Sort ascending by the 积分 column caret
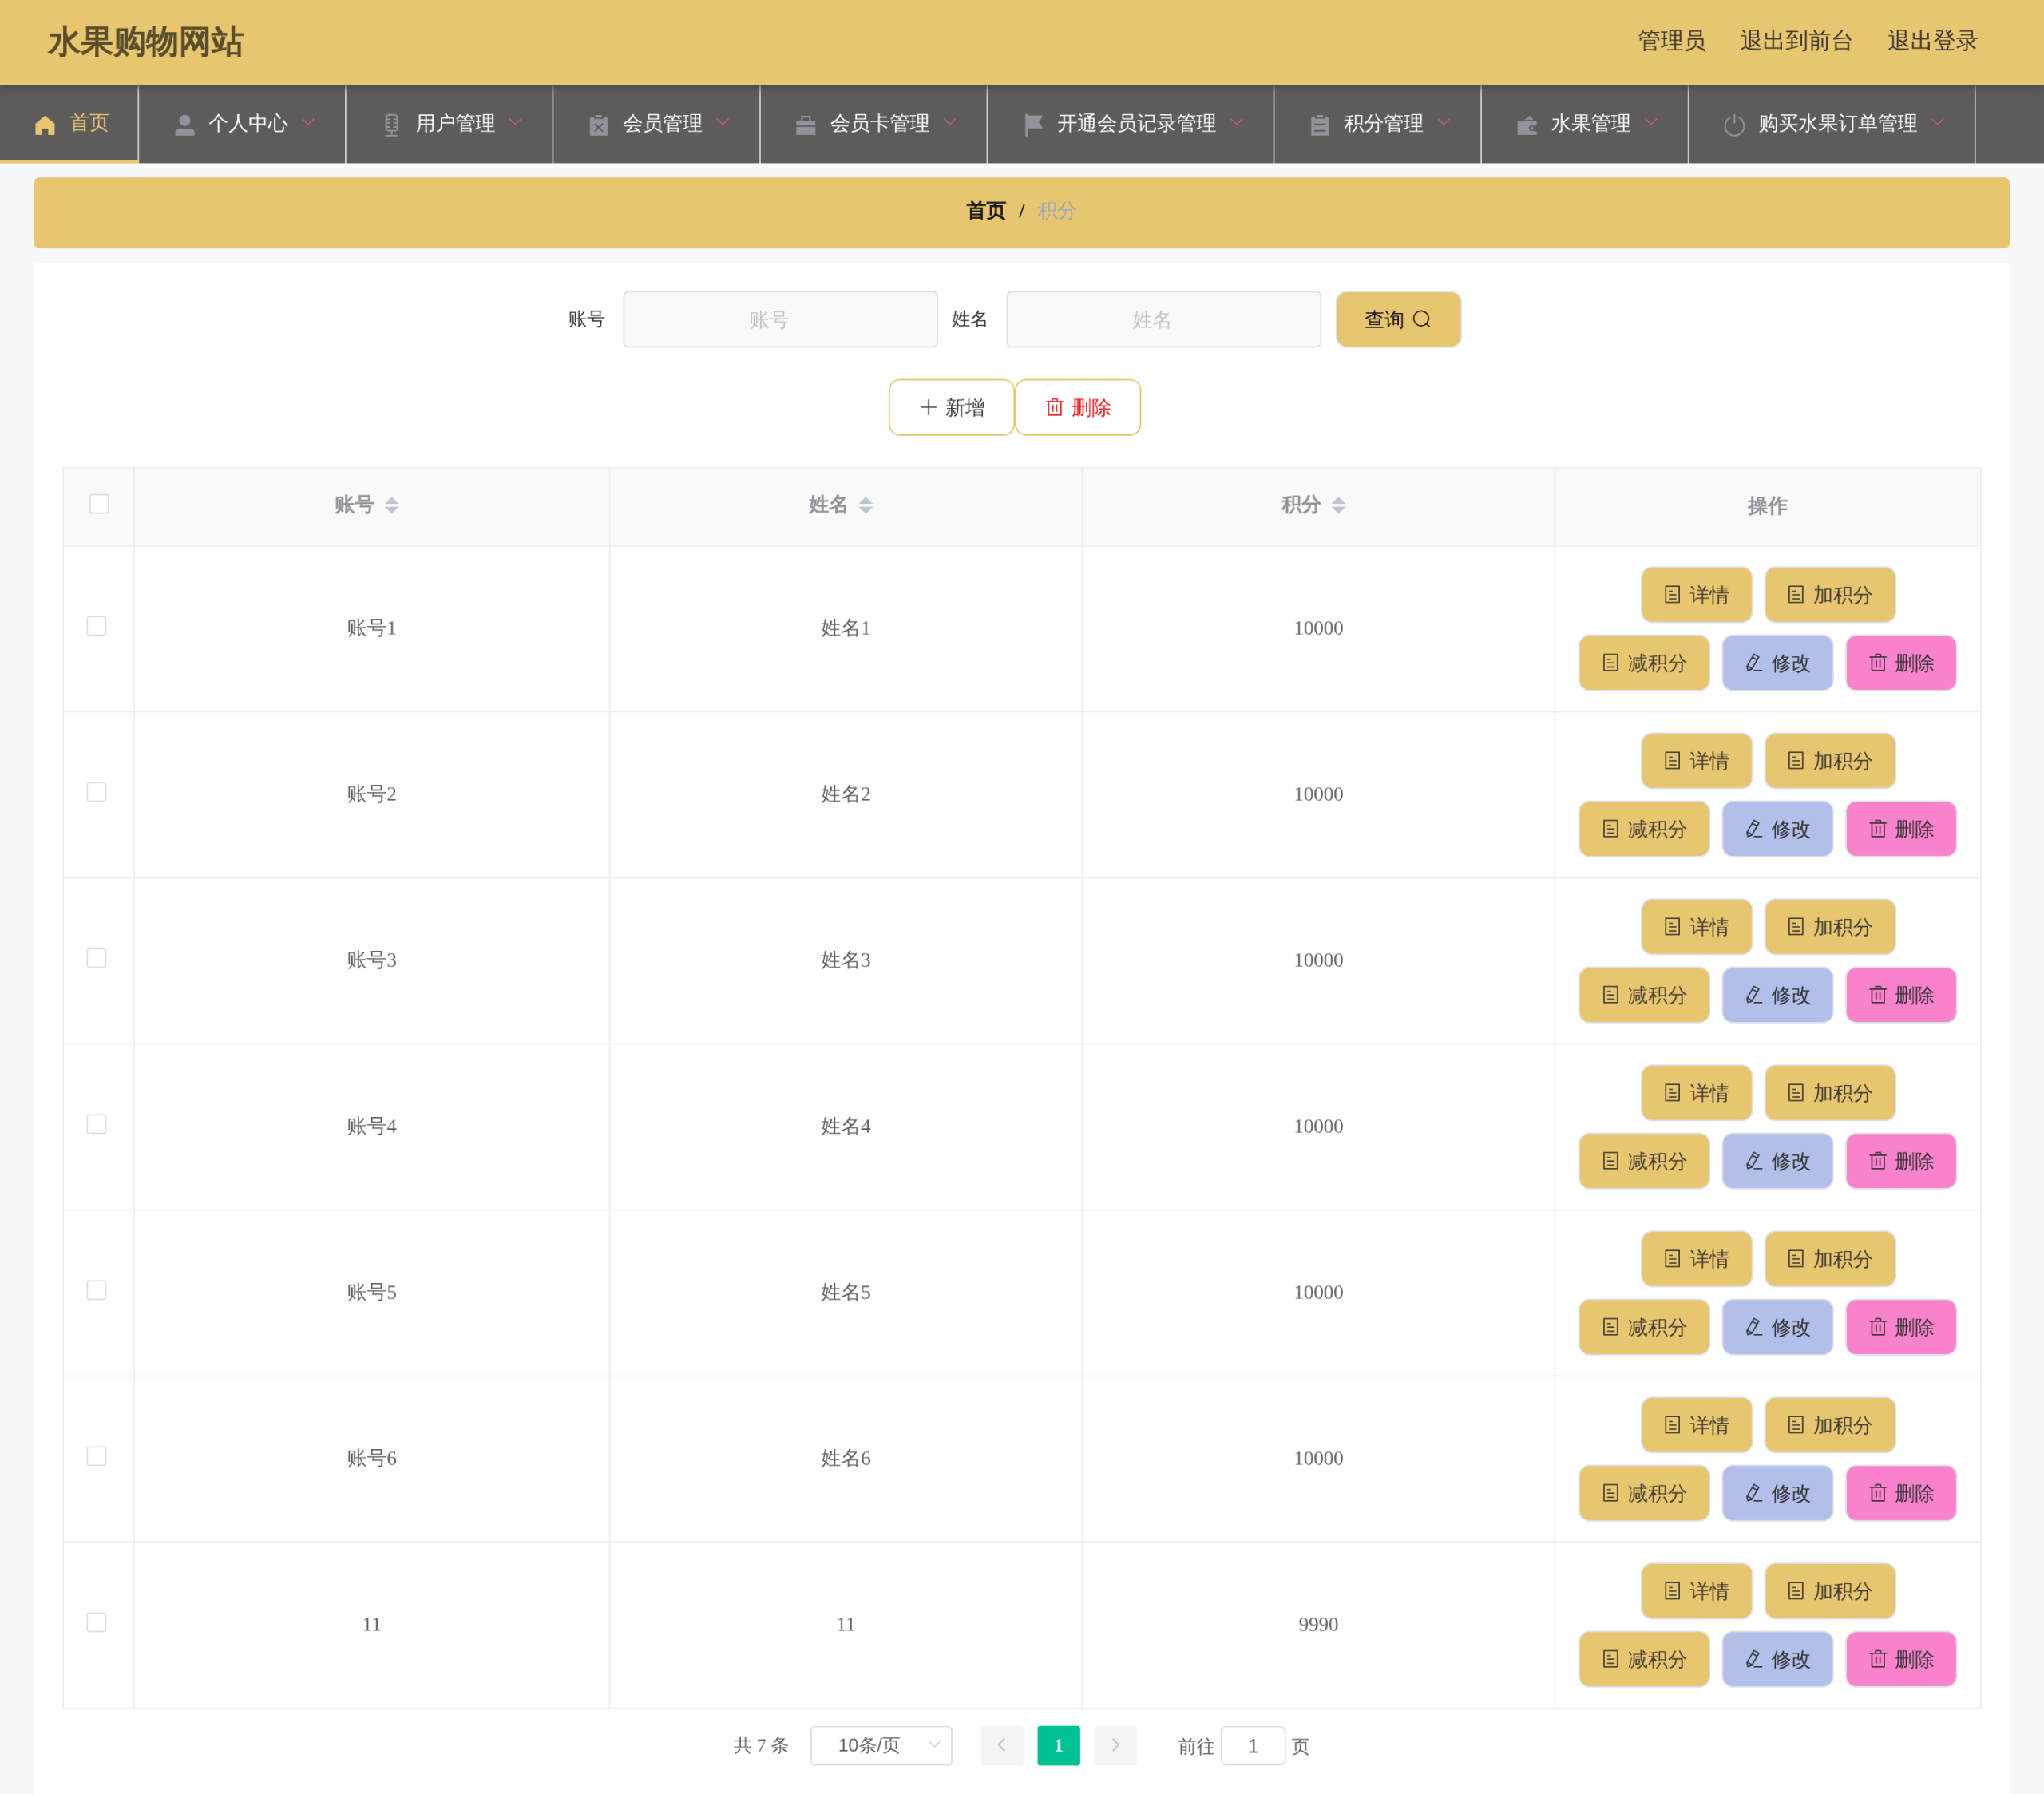This screenshot has height=1794, width=2044. click(x=1338, y=500)
